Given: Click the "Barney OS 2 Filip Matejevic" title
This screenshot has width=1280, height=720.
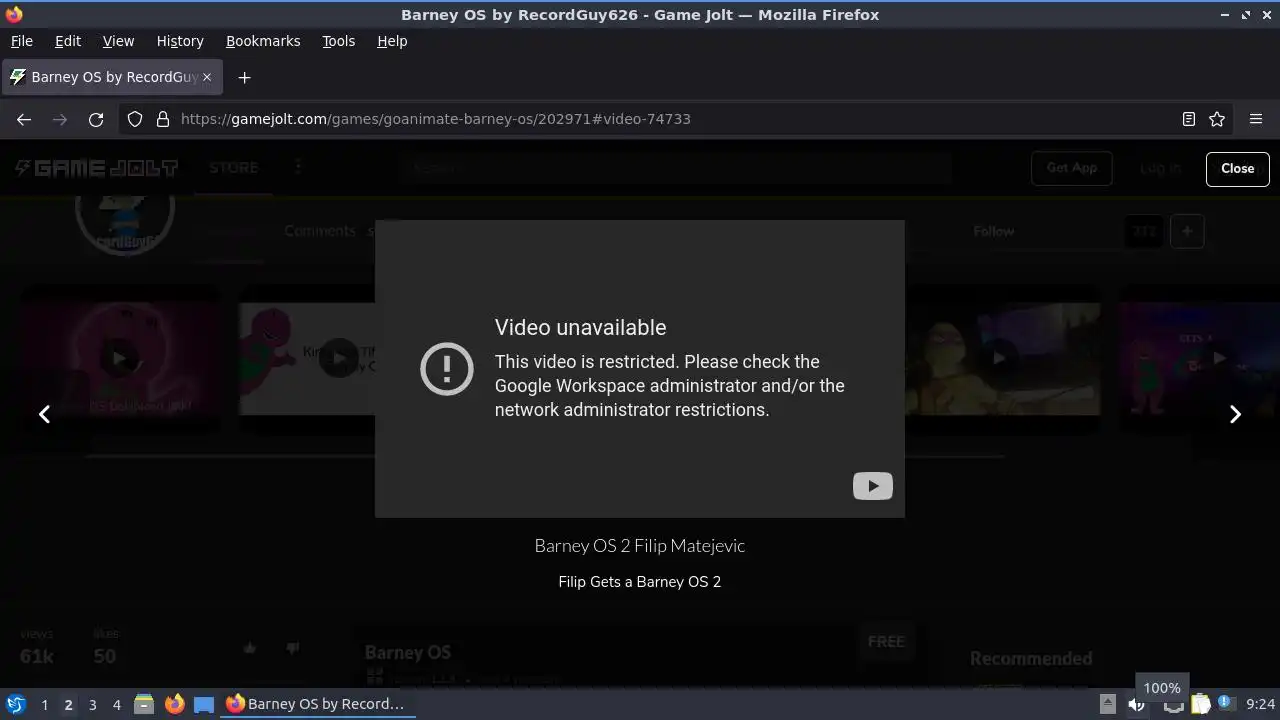Looking at the screenshot, I should [x=640, y=545].
